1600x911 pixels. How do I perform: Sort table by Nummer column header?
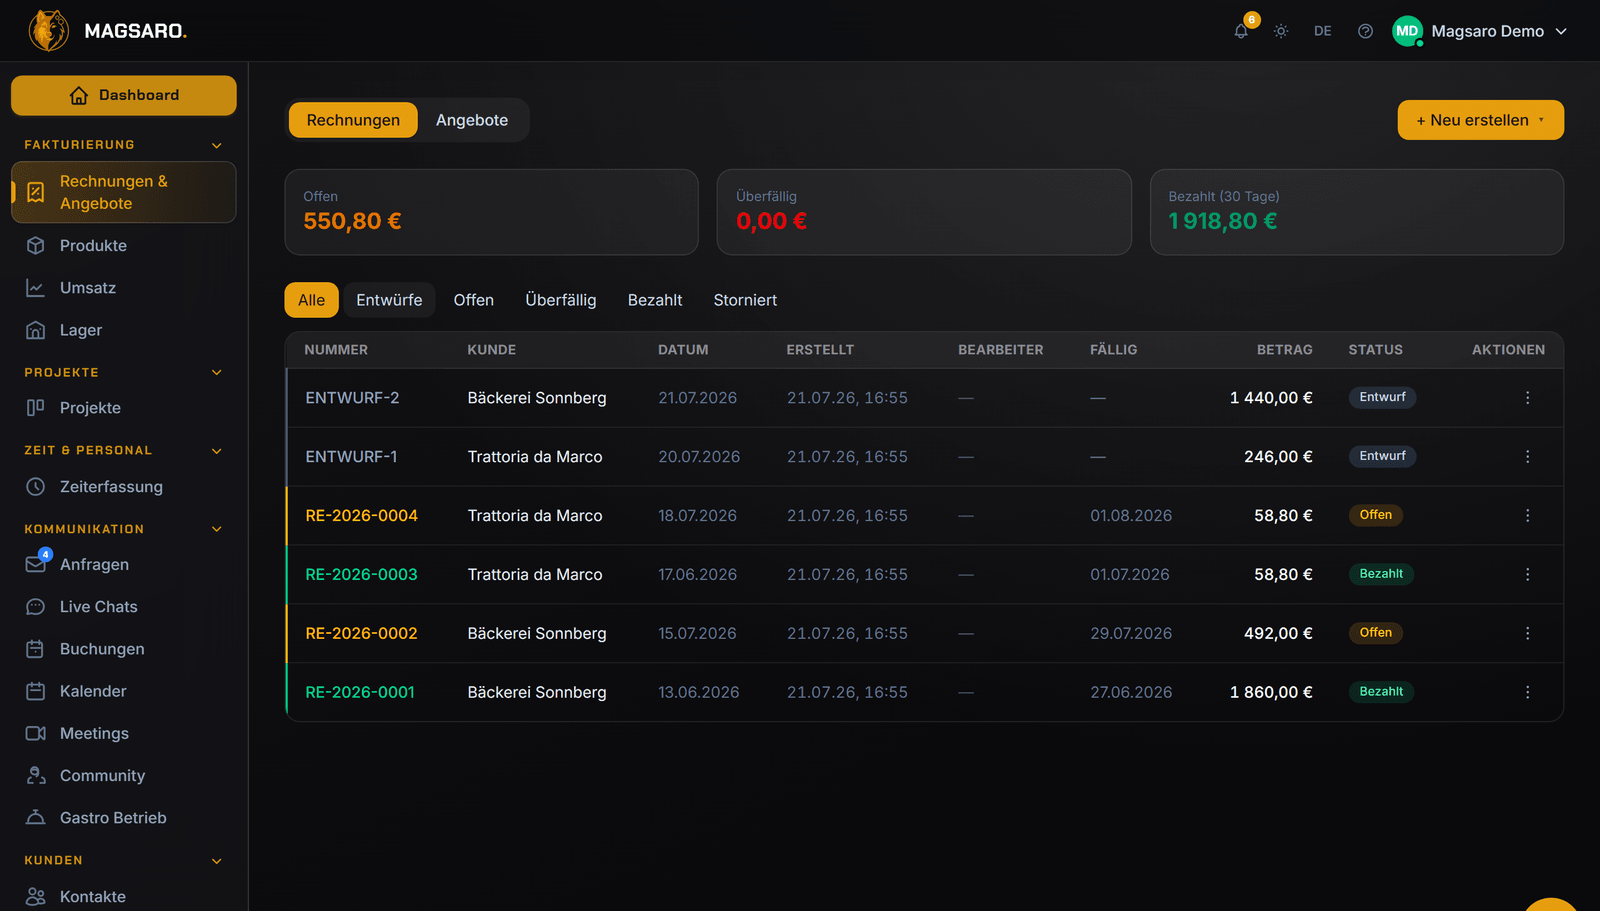[336, 350]
